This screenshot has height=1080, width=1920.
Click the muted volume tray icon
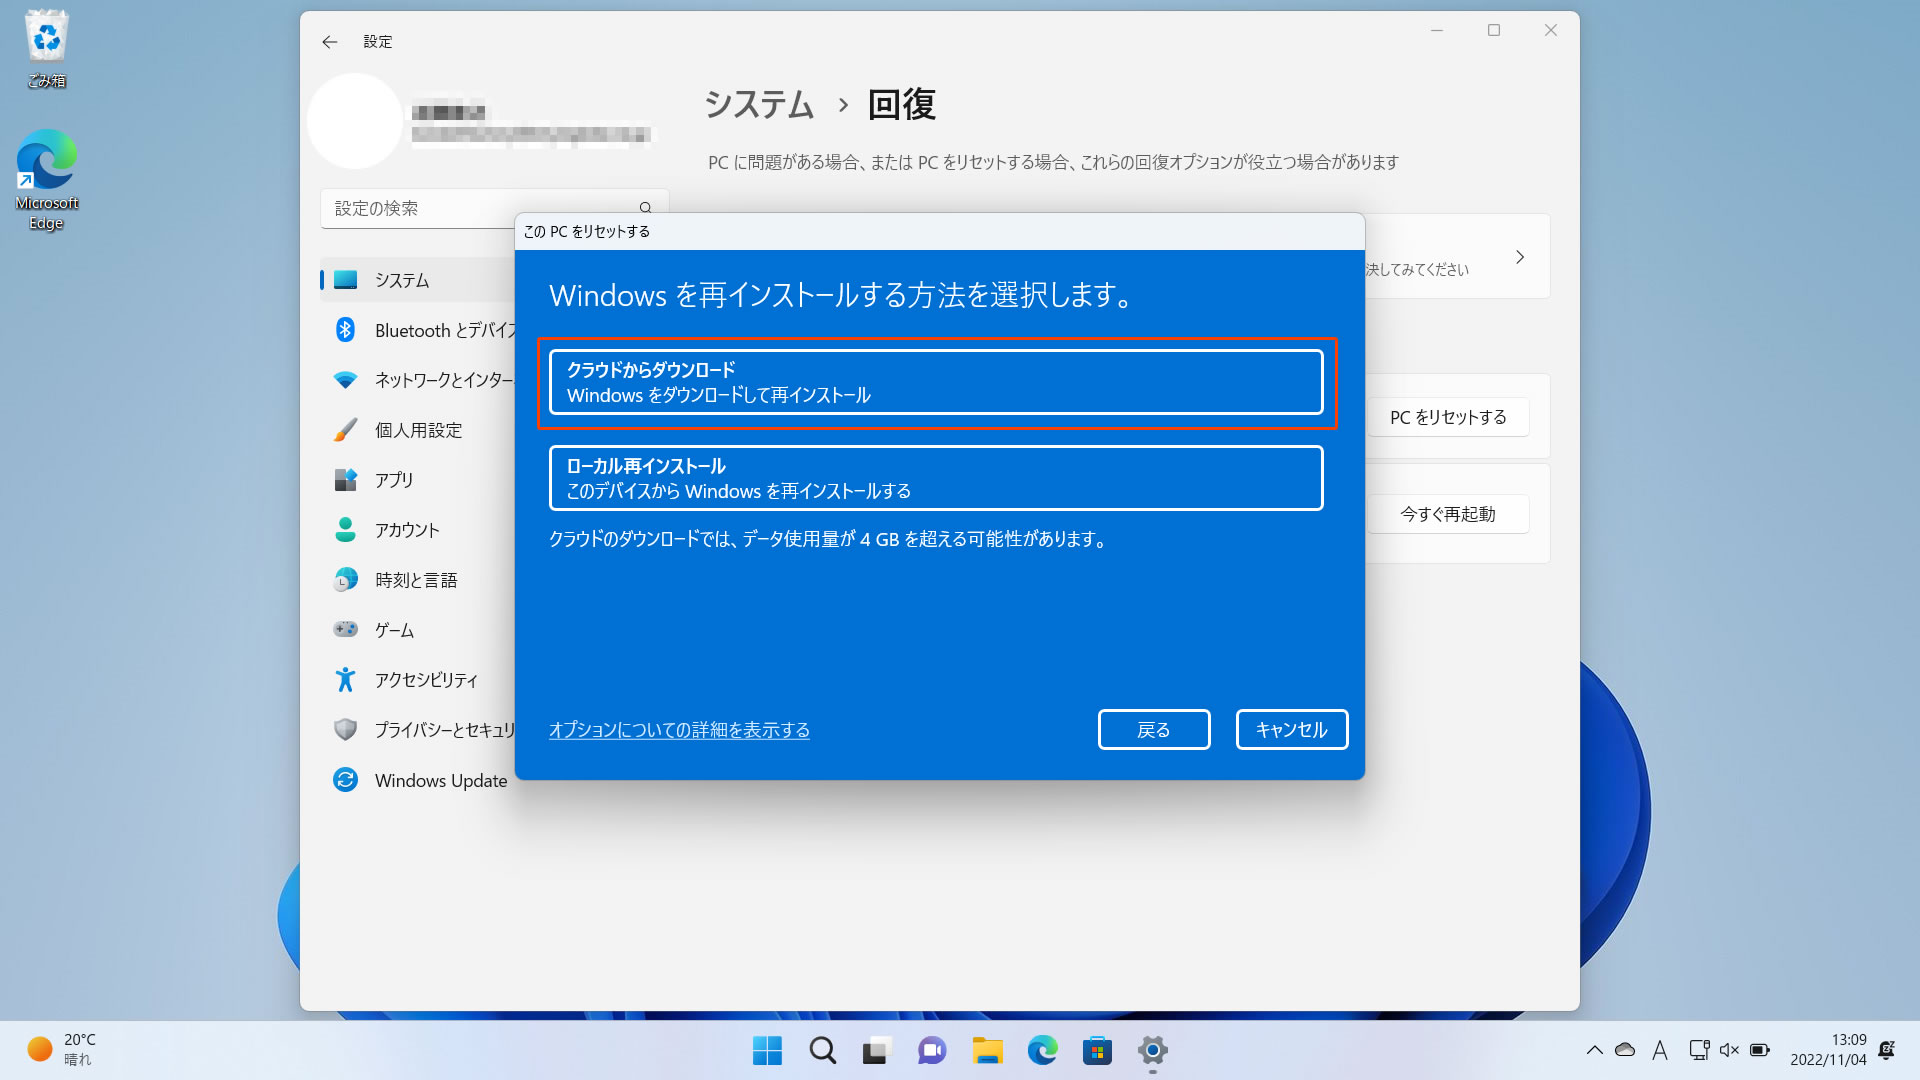(x=1729, y=1050)
